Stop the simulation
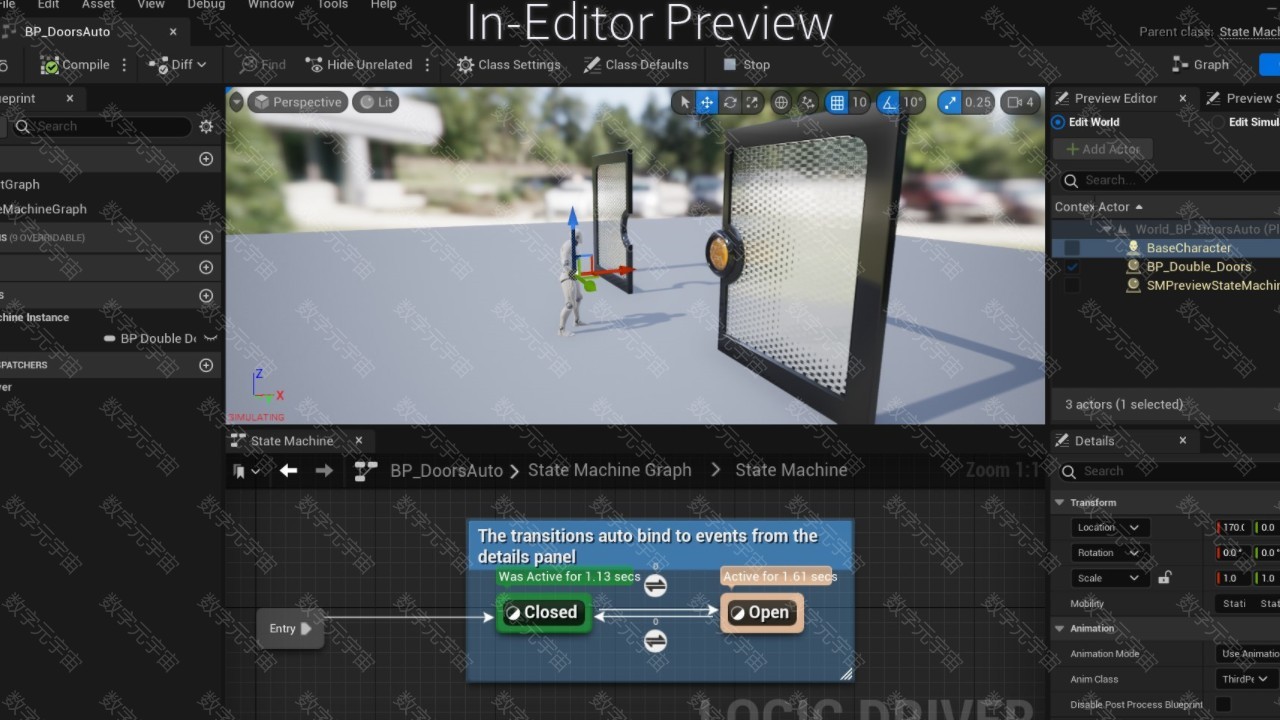This screenshot has height=720, width=1280. [746, 64]
